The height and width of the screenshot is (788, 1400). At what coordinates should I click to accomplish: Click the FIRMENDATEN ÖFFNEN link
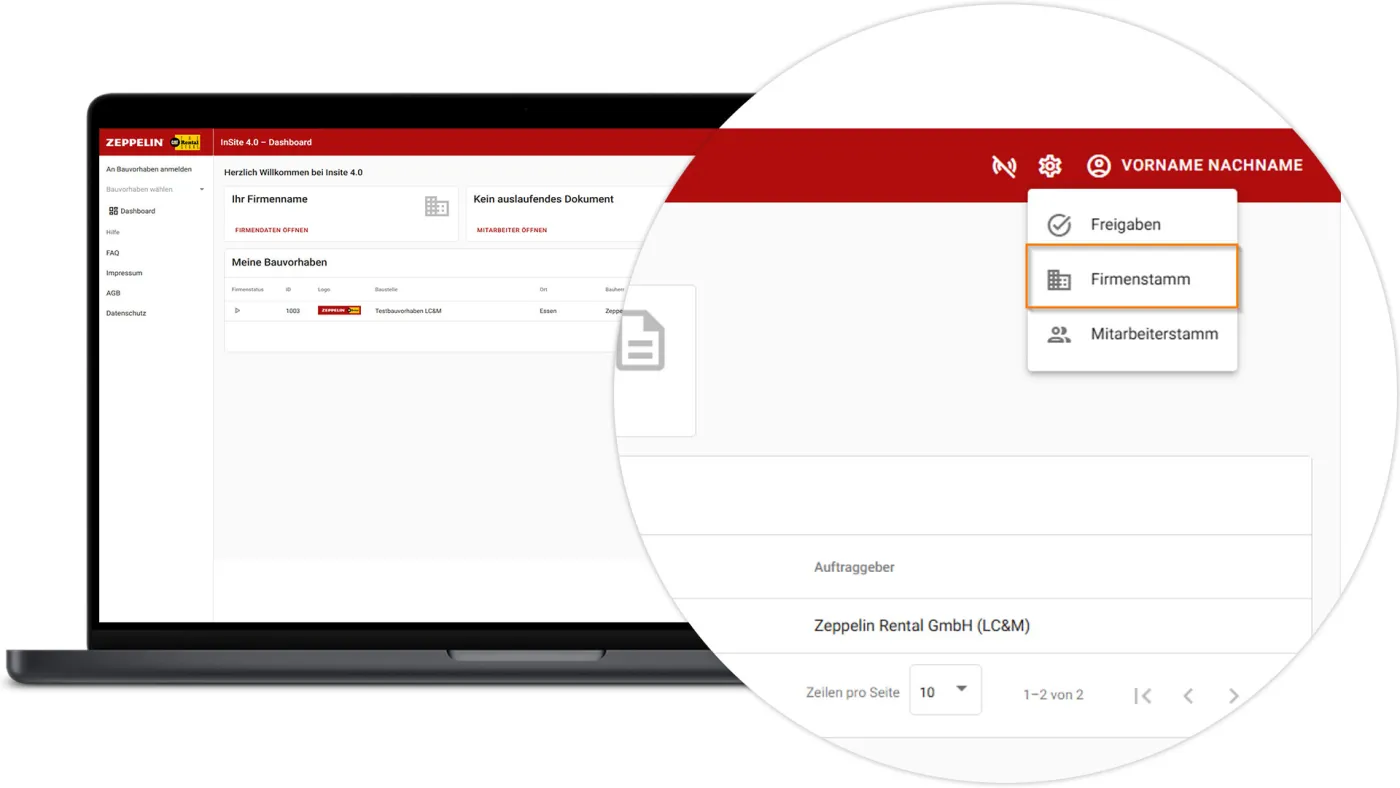pos(271,230)
